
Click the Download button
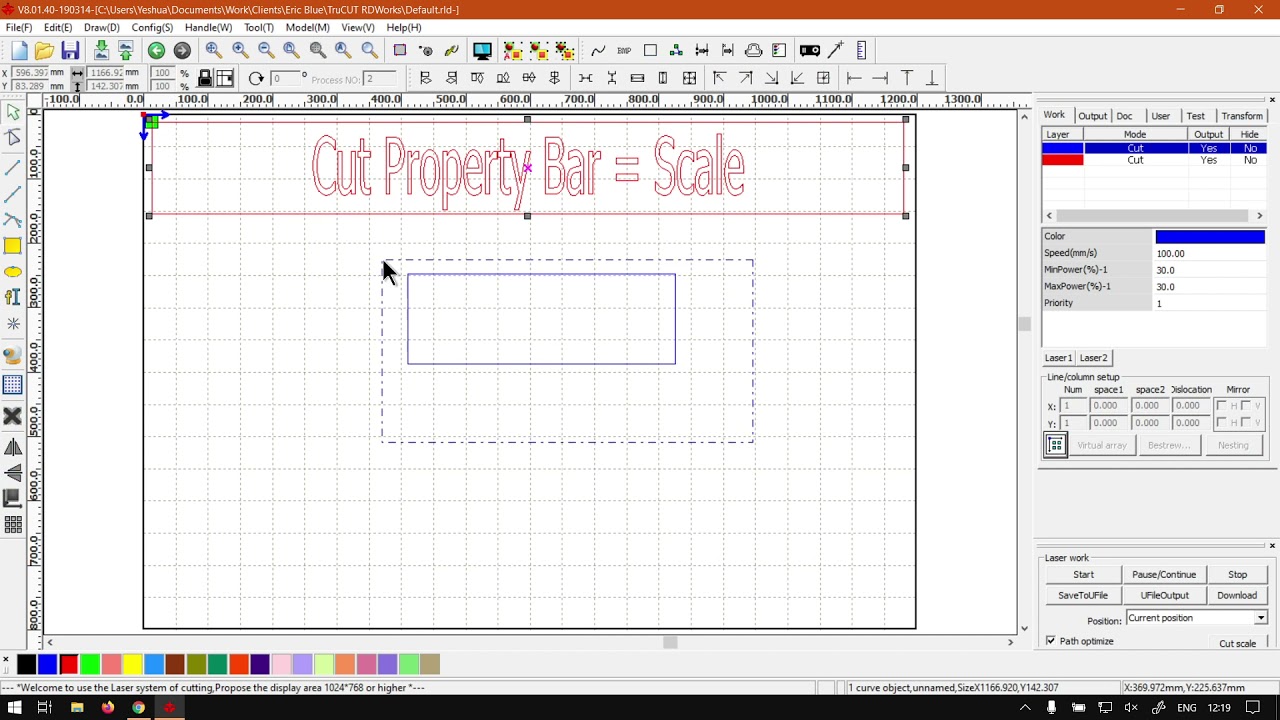tap(1236, 595)
